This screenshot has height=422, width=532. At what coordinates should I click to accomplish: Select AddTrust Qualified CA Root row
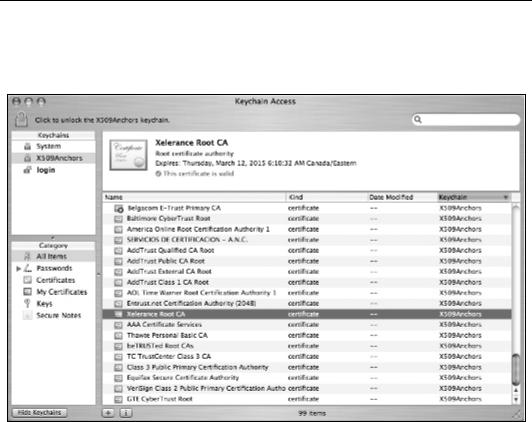307,250
